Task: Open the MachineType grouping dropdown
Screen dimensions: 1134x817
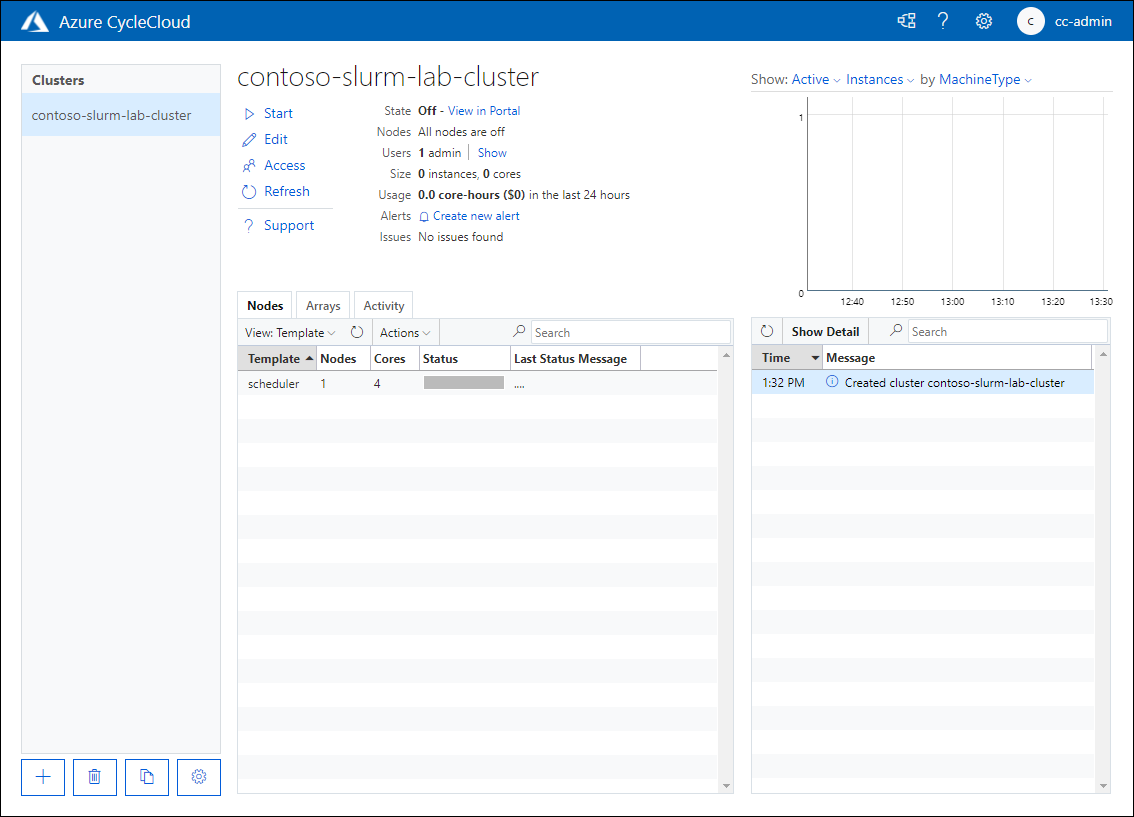Action: (976, 79)
